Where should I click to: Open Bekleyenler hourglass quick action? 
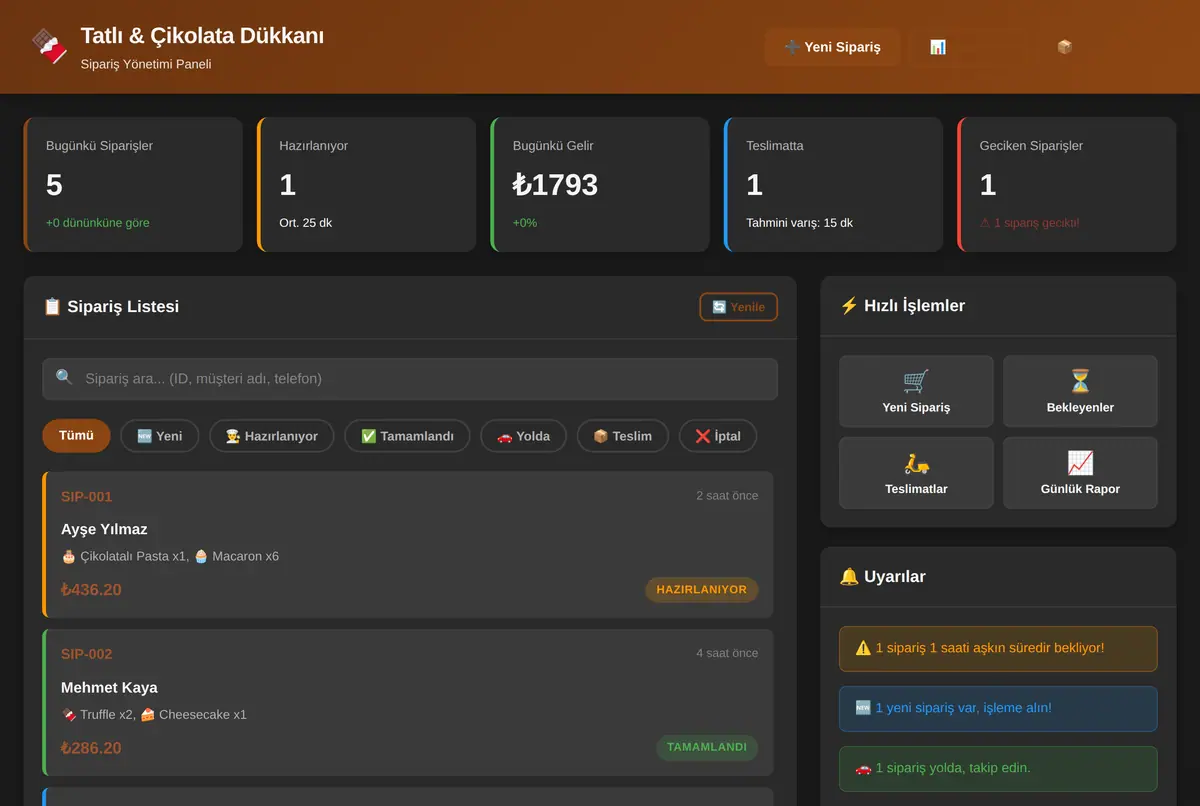[1080, 391]
